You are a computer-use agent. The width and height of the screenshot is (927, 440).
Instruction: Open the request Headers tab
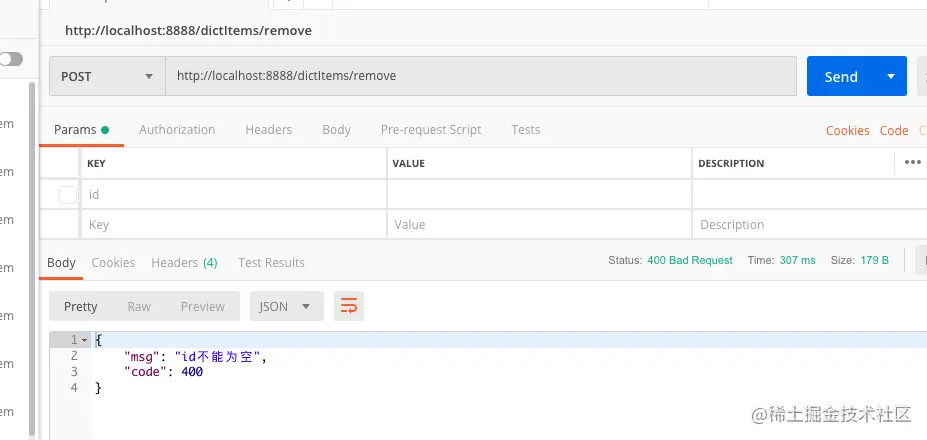click(x=268, y=130)
